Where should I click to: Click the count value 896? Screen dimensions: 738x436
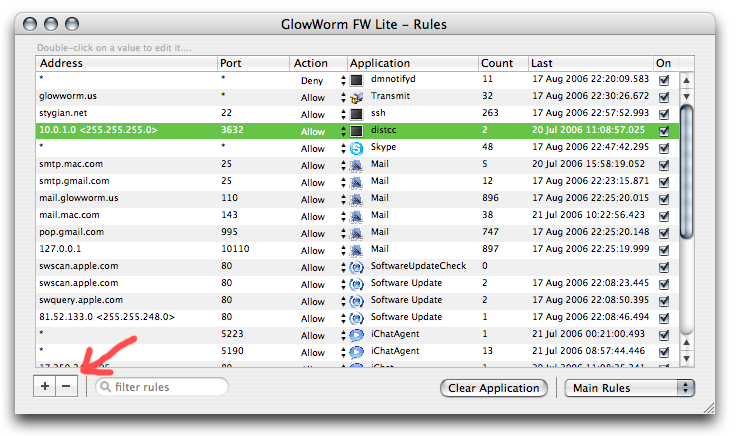(x=490, y=198)
